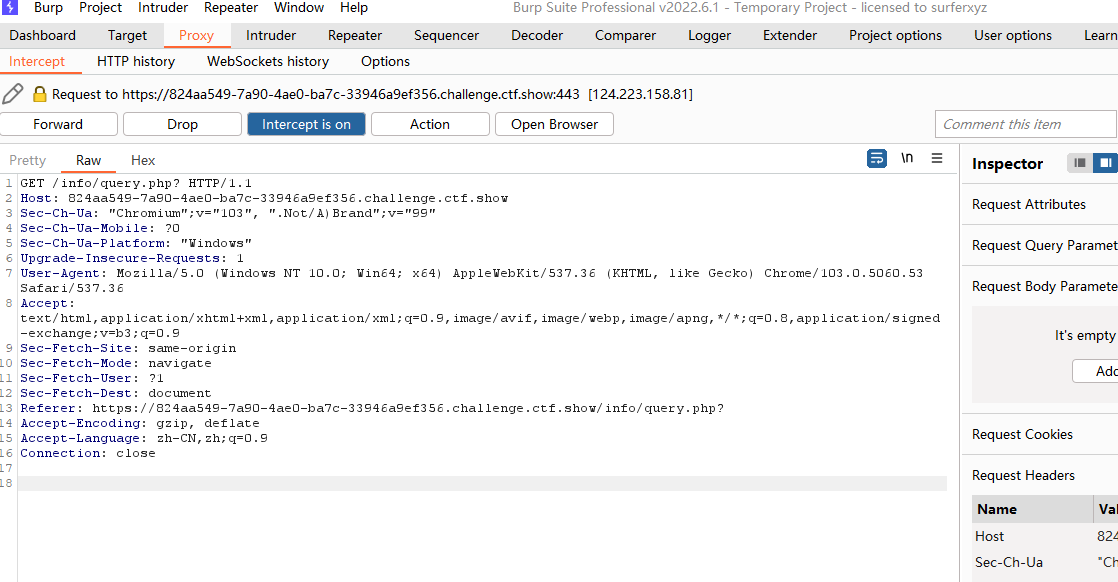Switch editor to Pretty view
1118x582 pixels.
[28, 160]
